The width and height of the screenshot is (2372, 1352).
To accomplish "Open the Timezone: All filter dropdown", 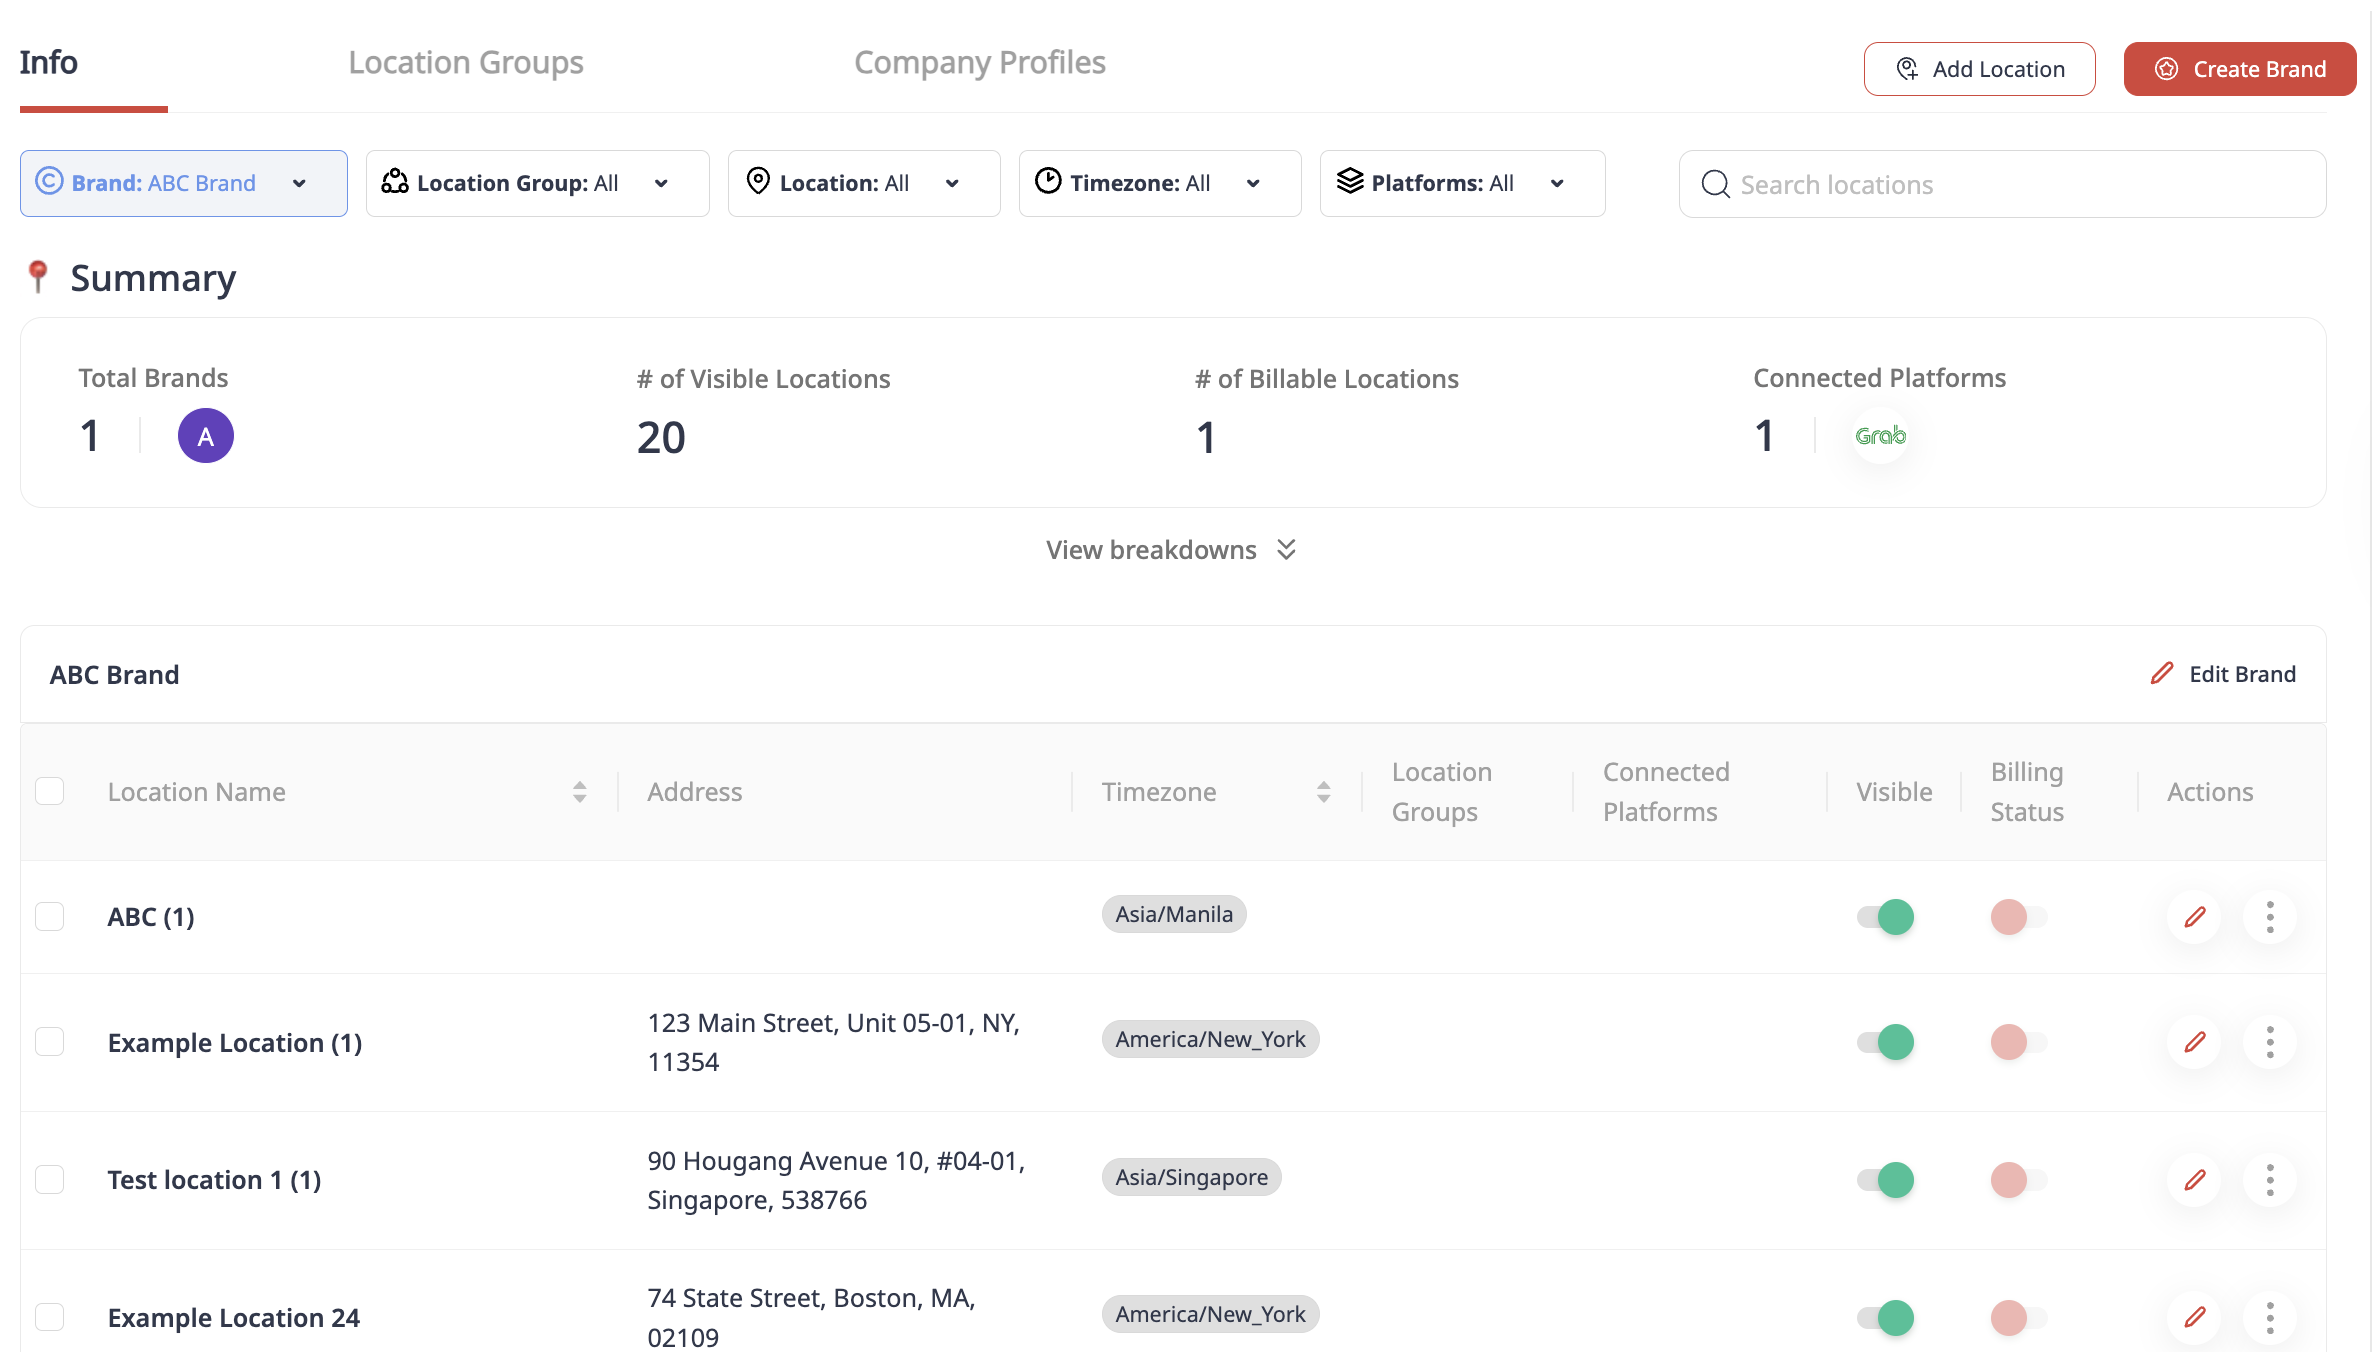I will [x=1159, y=184].
